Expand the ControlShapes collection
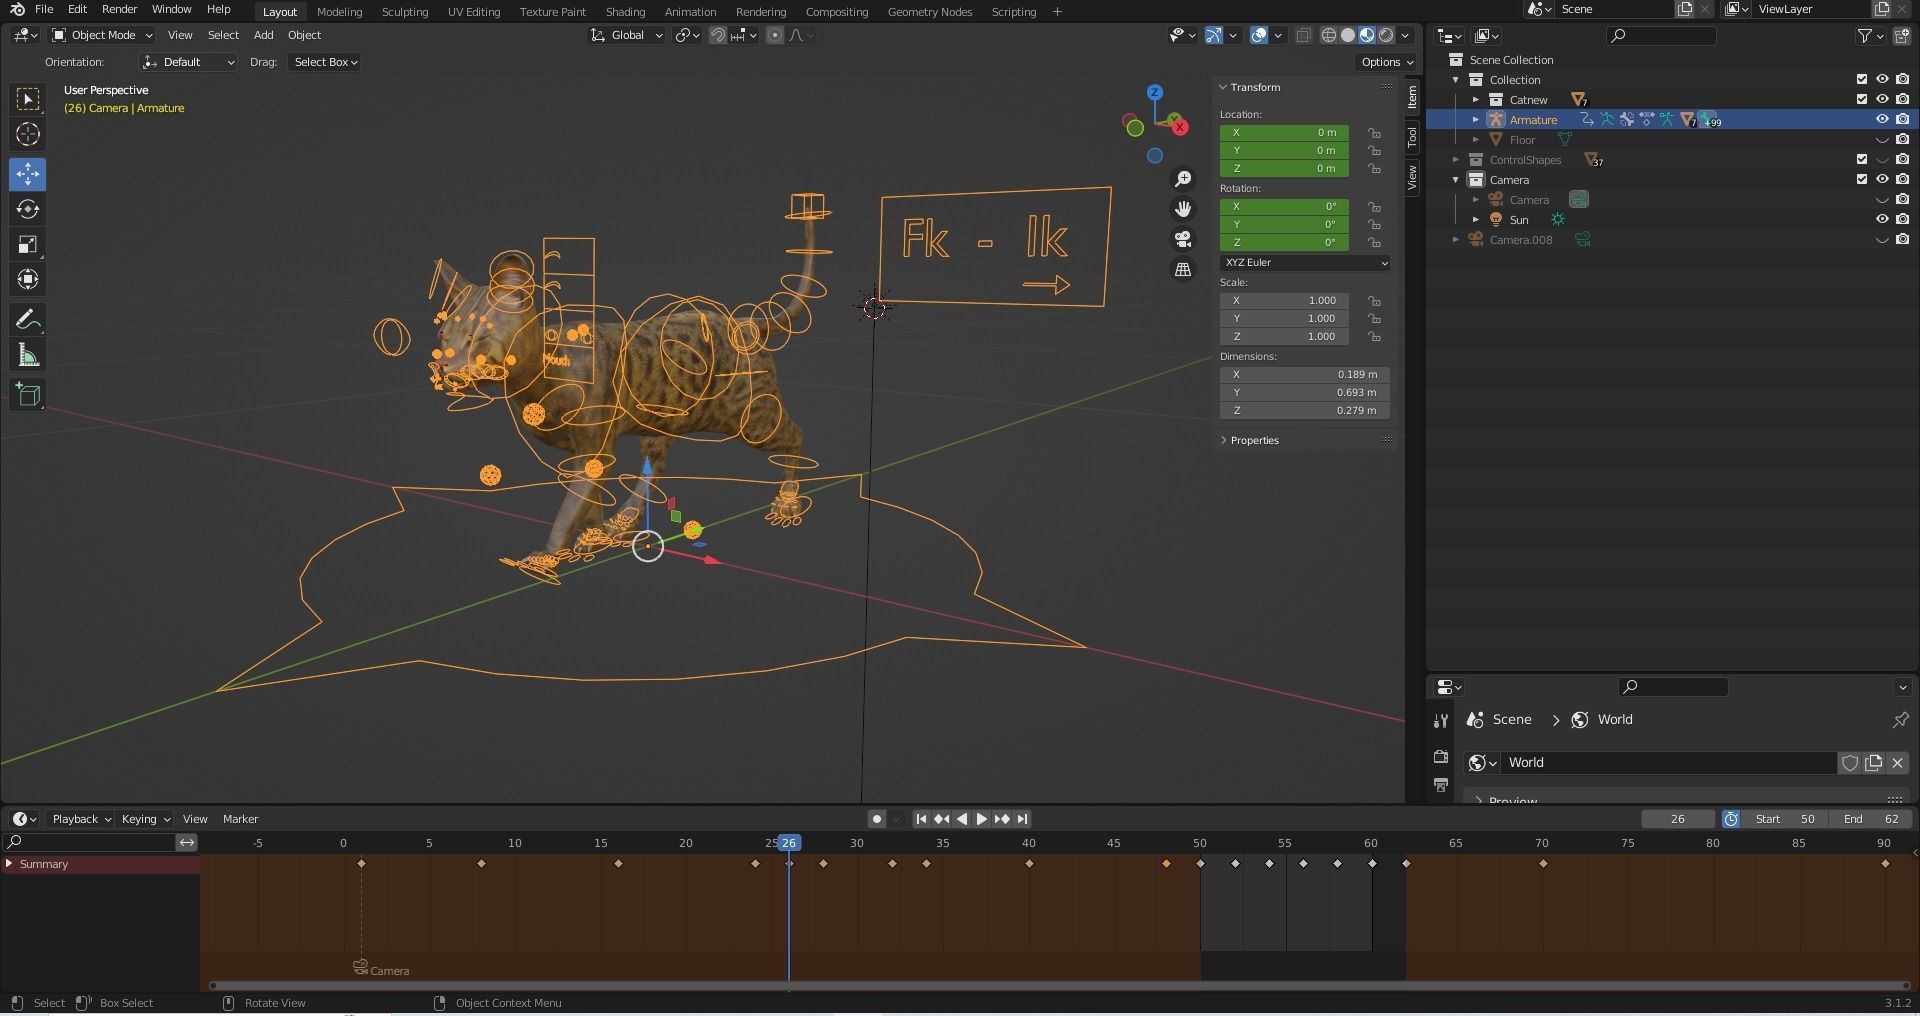This screenshot has height=1016, width=1920. pyautogui.click(x=1456, y=160)
